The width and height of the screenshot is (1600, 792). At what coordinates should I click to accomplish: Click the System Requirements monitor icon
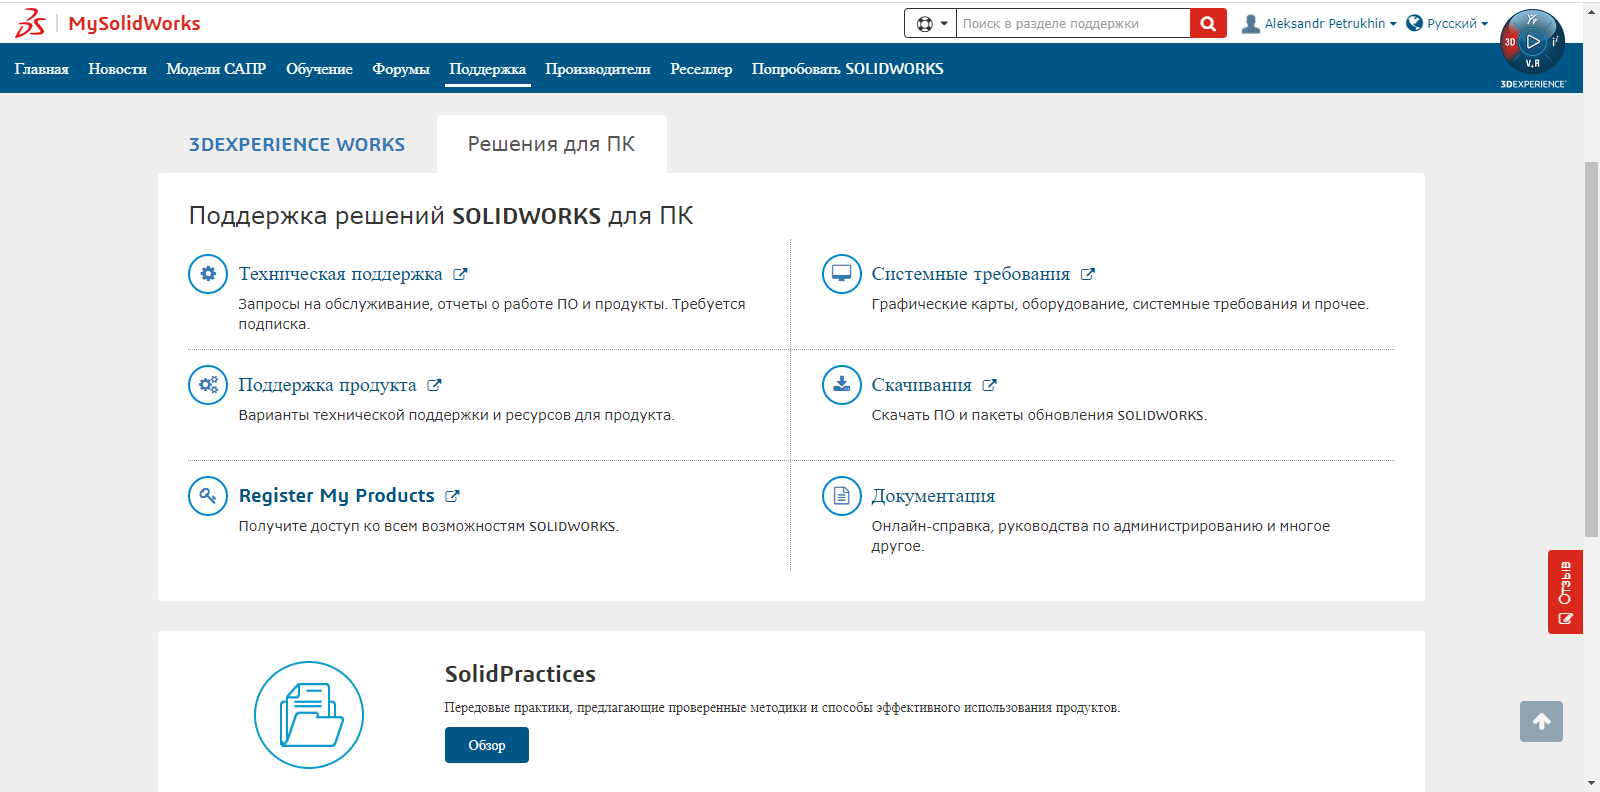point(841,274)
